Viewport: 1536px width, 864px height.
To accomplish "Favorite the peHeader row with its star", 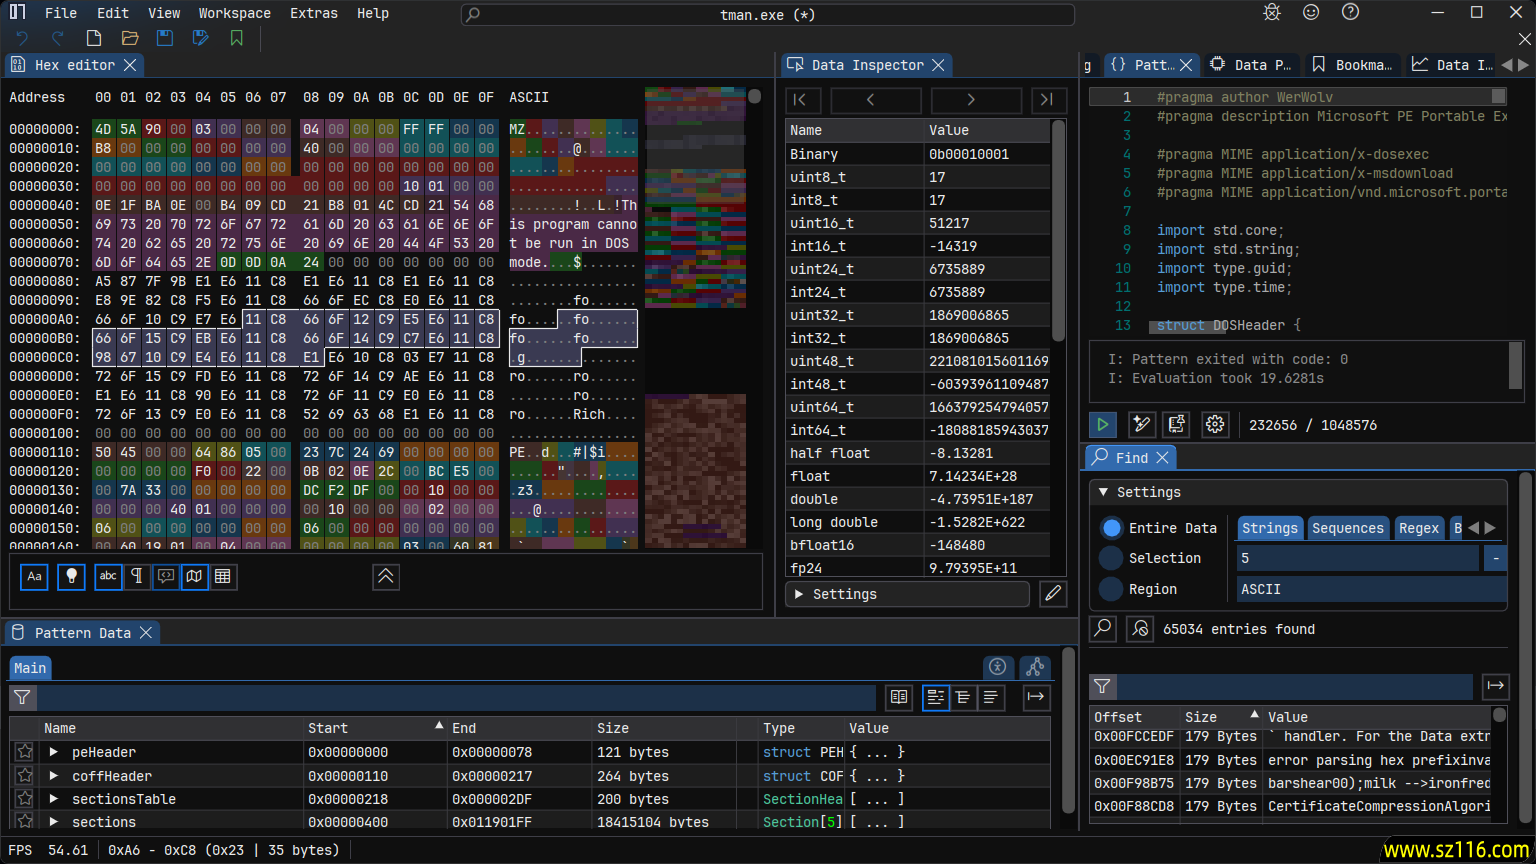I will pyautogui.click(x=25, y=752).
